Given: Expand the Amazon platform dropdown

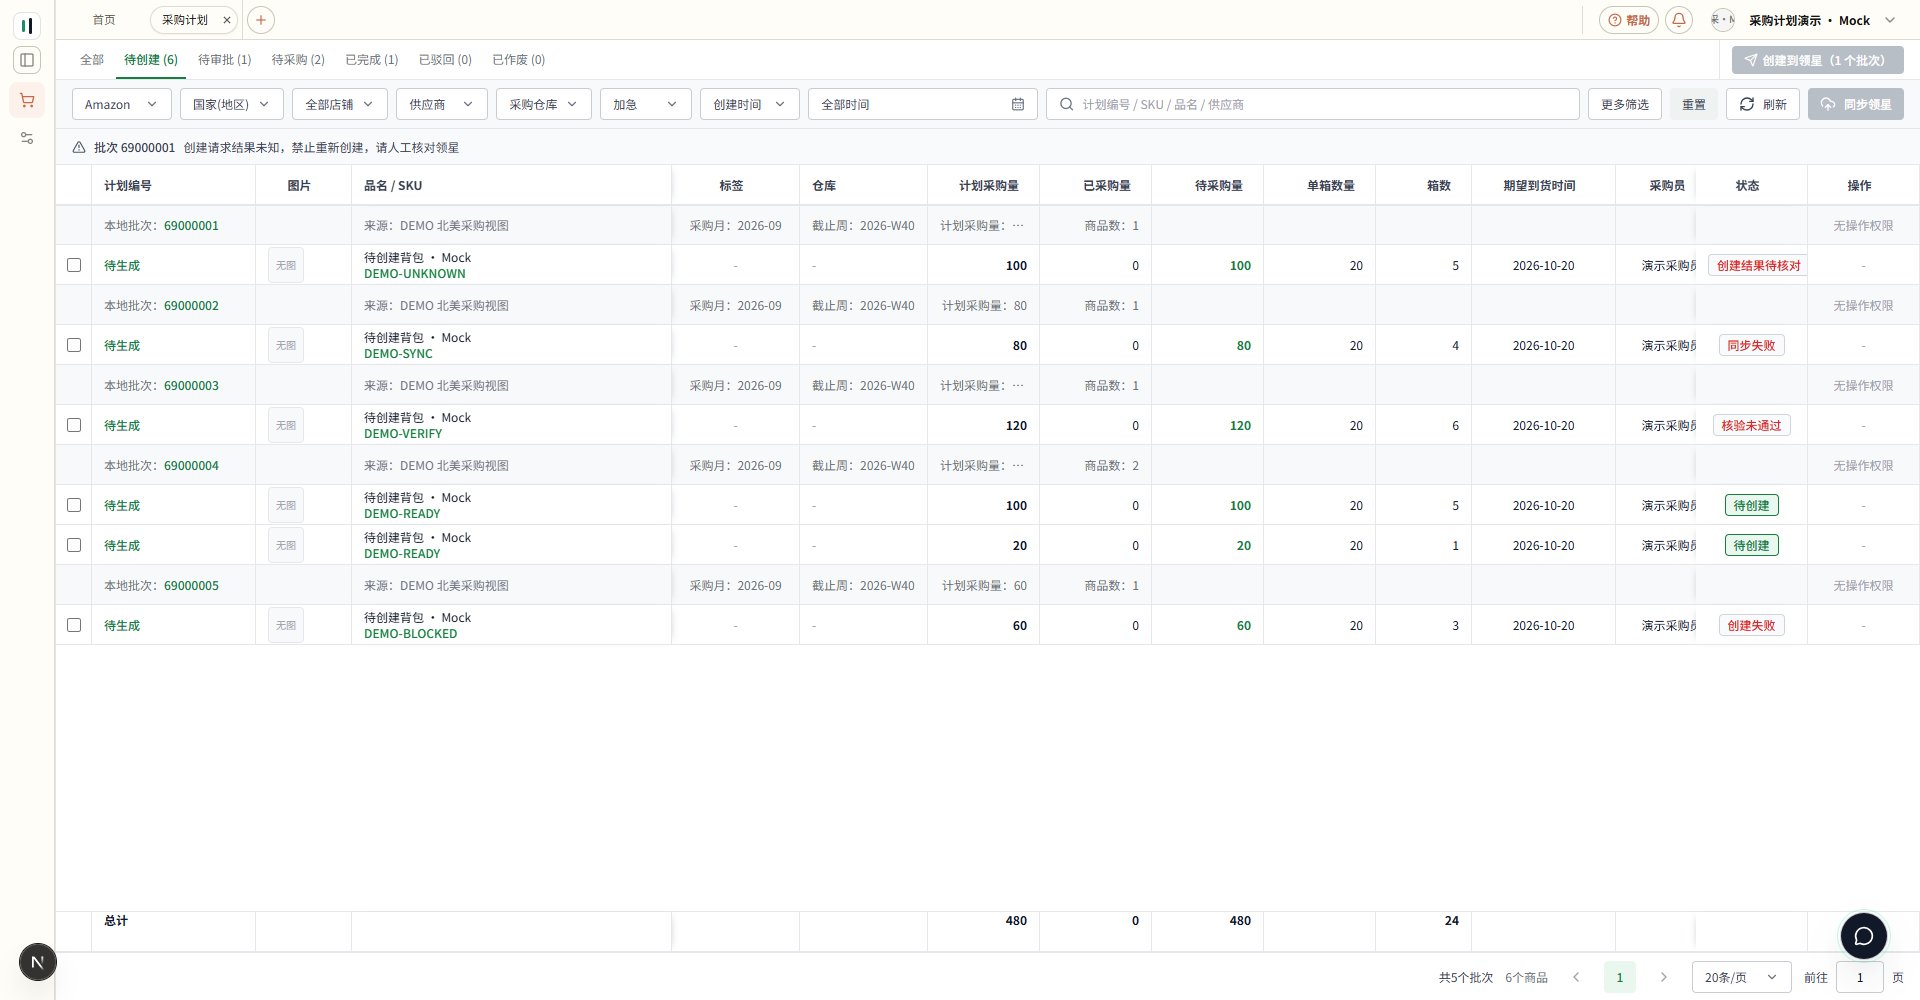Looking at the screenshot, I should pyautogui.click(x=121, y=104).
